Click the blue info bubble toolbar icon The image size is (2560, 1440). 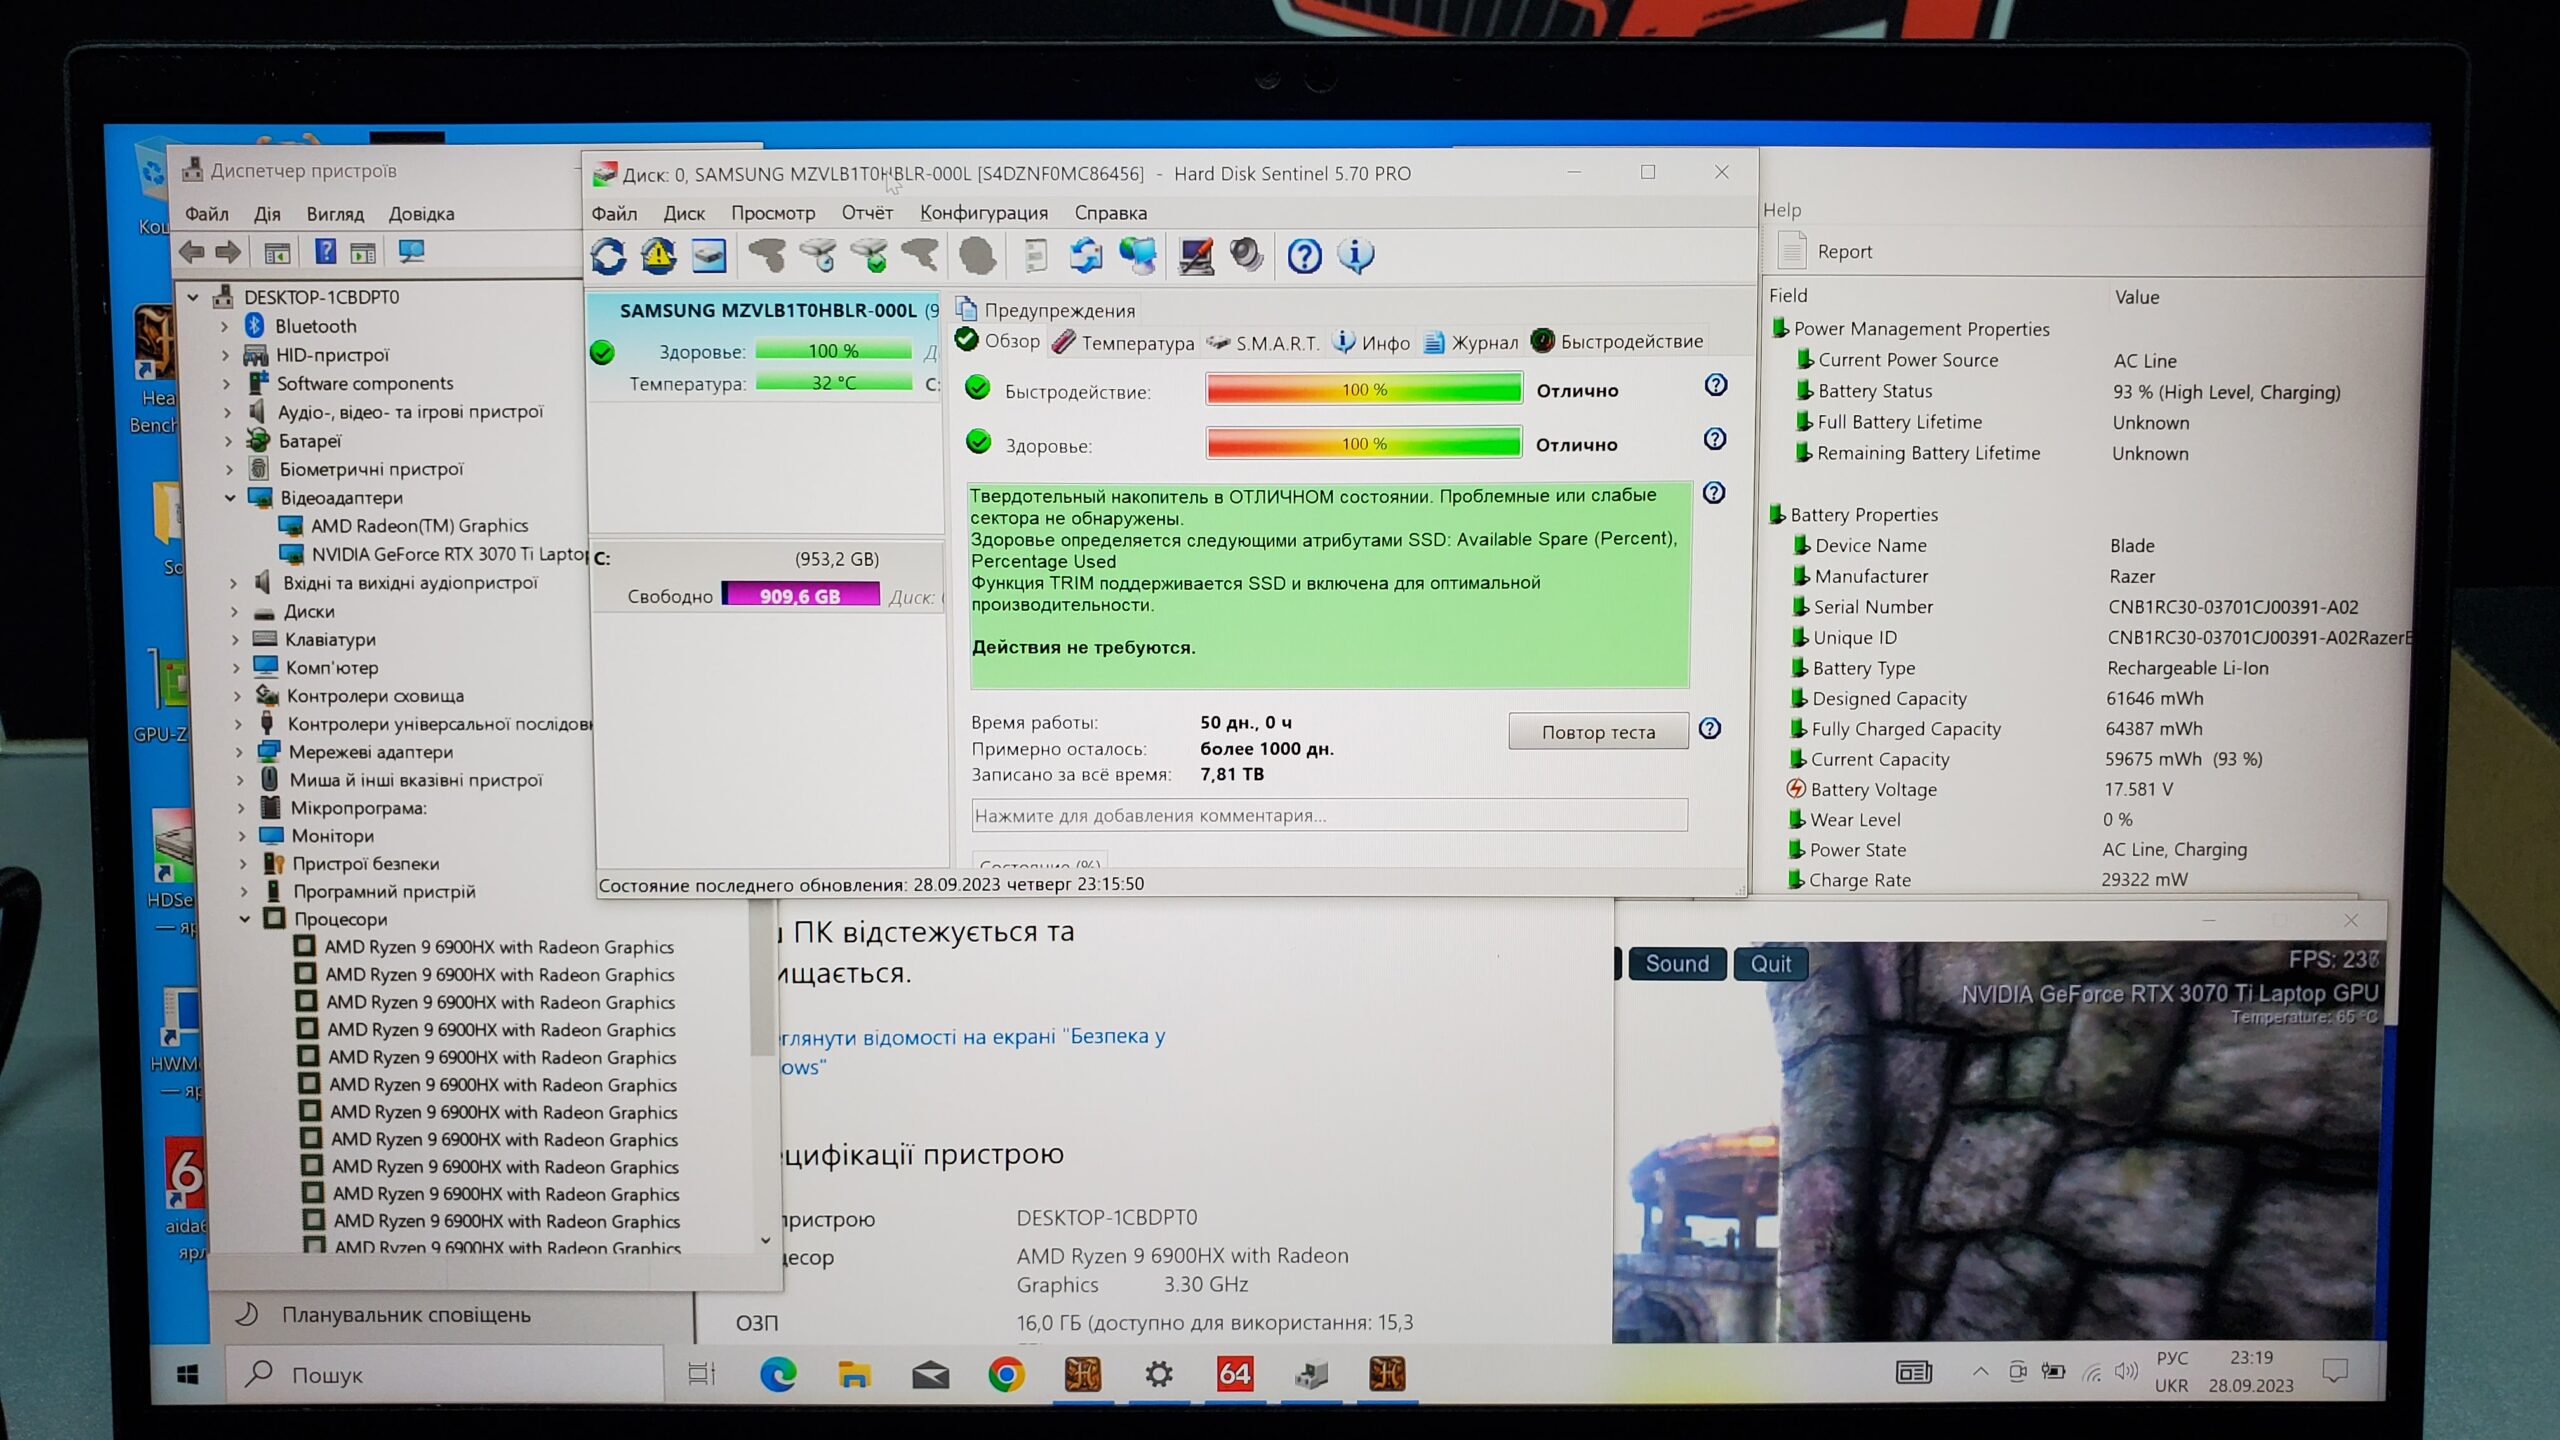tap(1356, 256)
